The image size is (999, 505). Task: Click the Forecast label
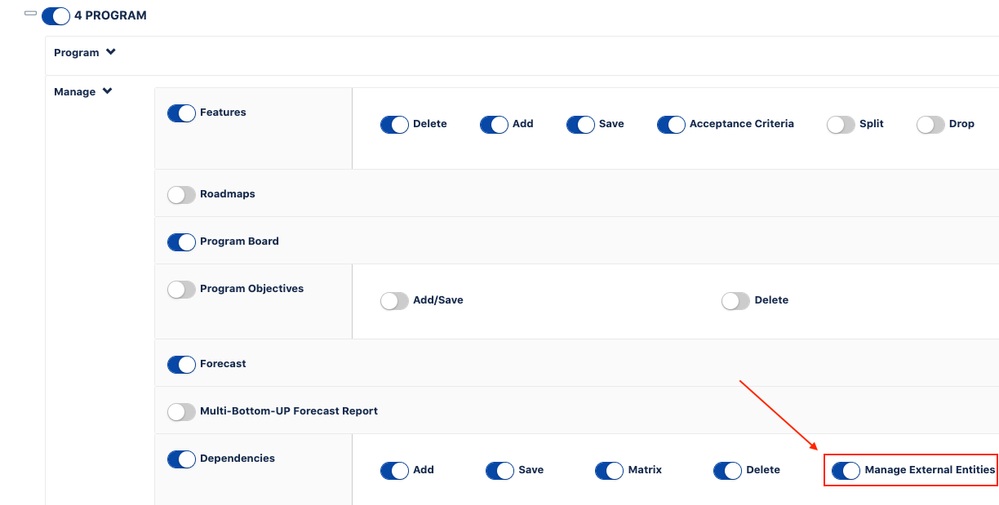223,364
